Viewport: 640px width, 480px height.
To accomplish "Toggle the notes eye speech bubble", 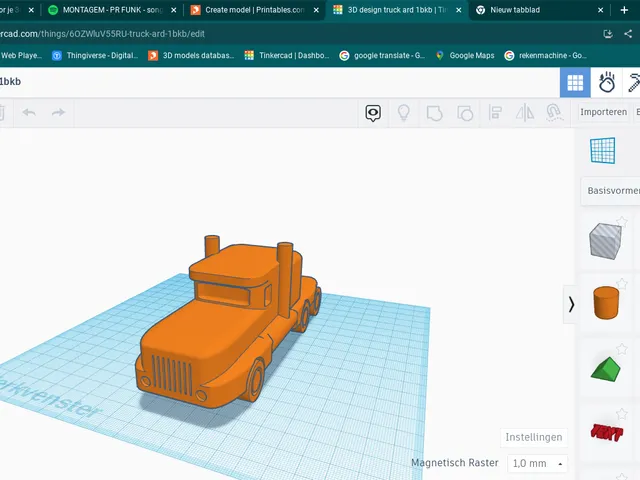I will (373, 113).
